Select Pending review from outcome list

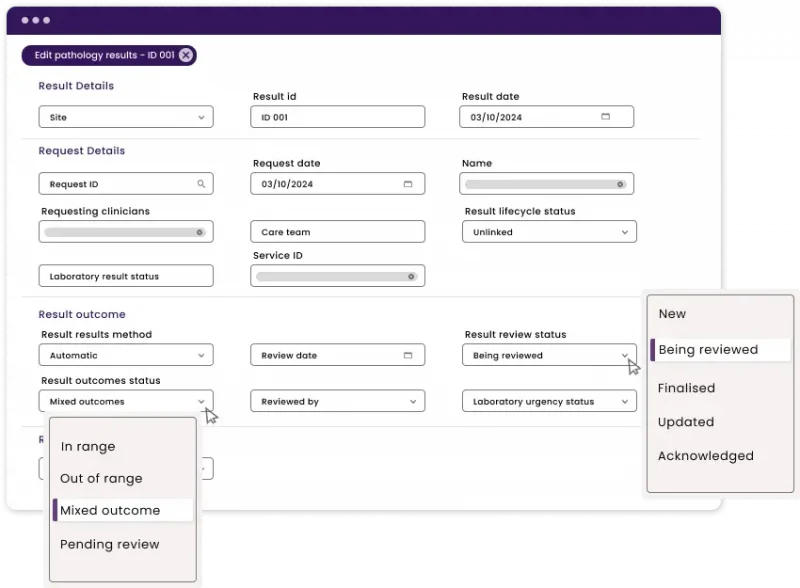coord(109,545)
